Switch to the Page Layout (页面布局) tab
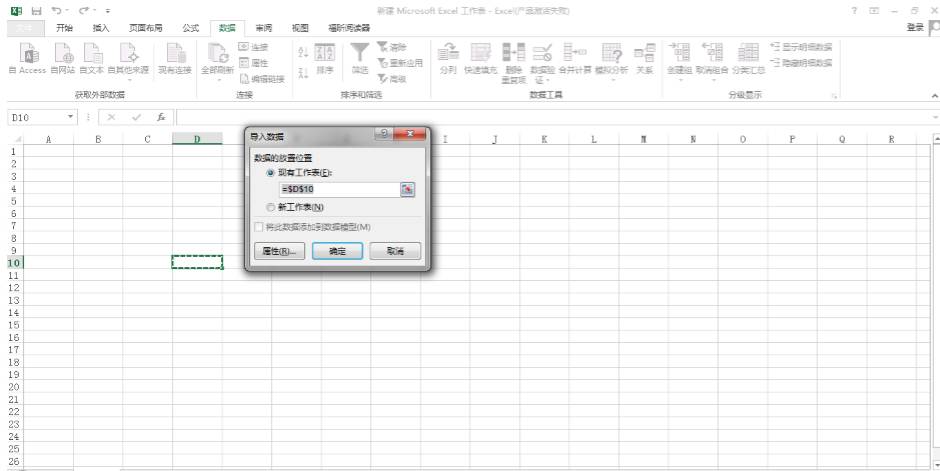The height and width of the screenshot is (471, 940). (x=146, y=28)
